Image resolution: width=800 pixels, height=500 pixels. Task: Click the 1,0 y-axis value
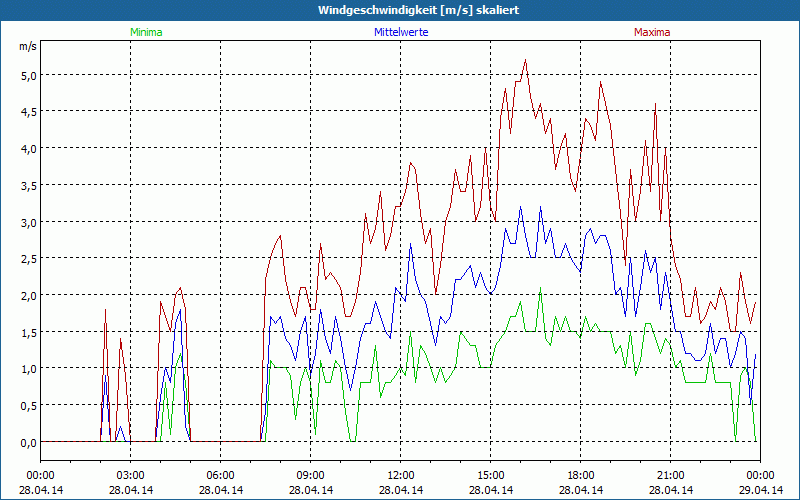[x=29, y=369]
